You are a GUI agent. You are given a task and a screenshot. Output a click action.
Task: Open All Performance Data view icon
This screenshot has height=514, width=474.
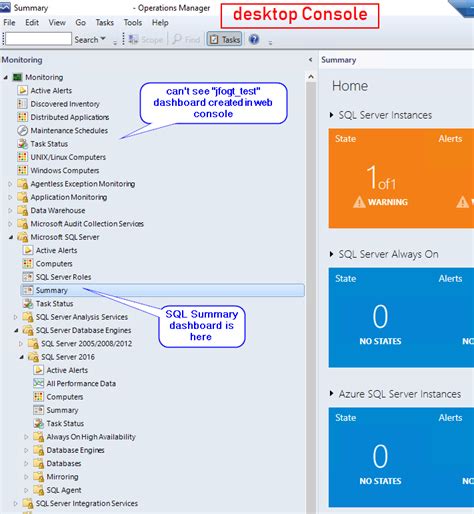click(38, 383)
